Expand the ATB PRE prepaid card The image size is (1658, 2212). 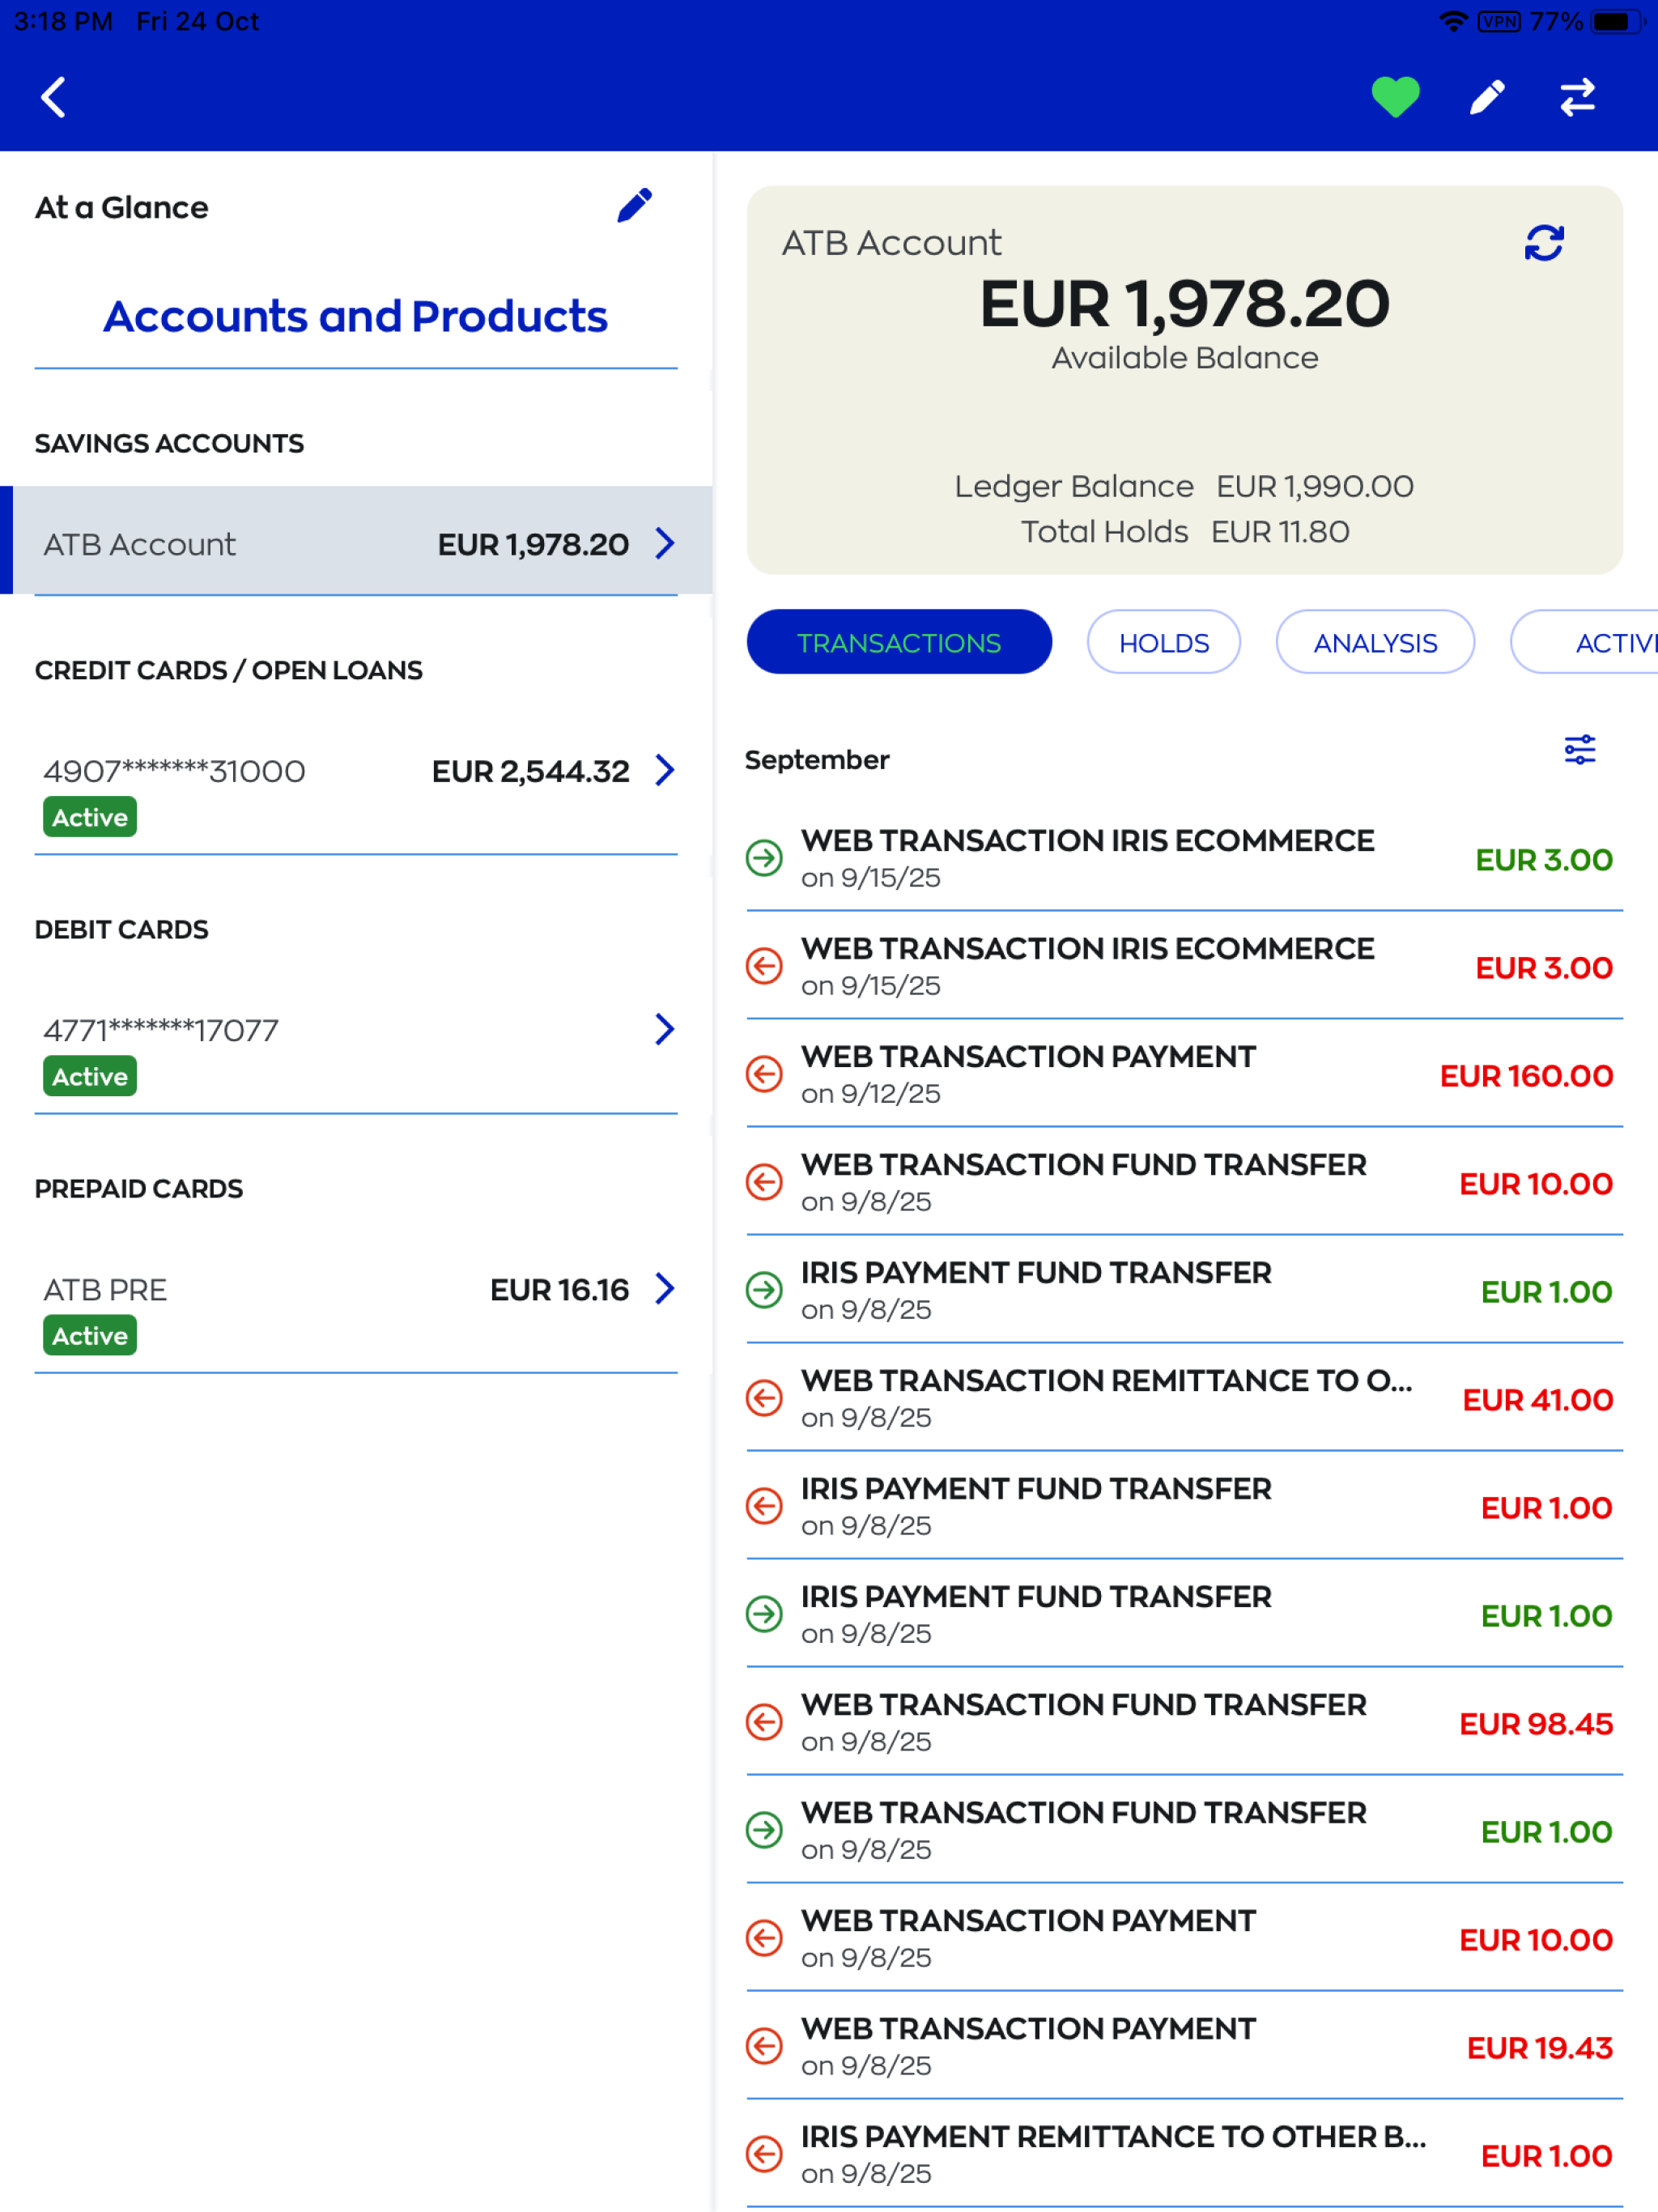[x=355, y=1290]
